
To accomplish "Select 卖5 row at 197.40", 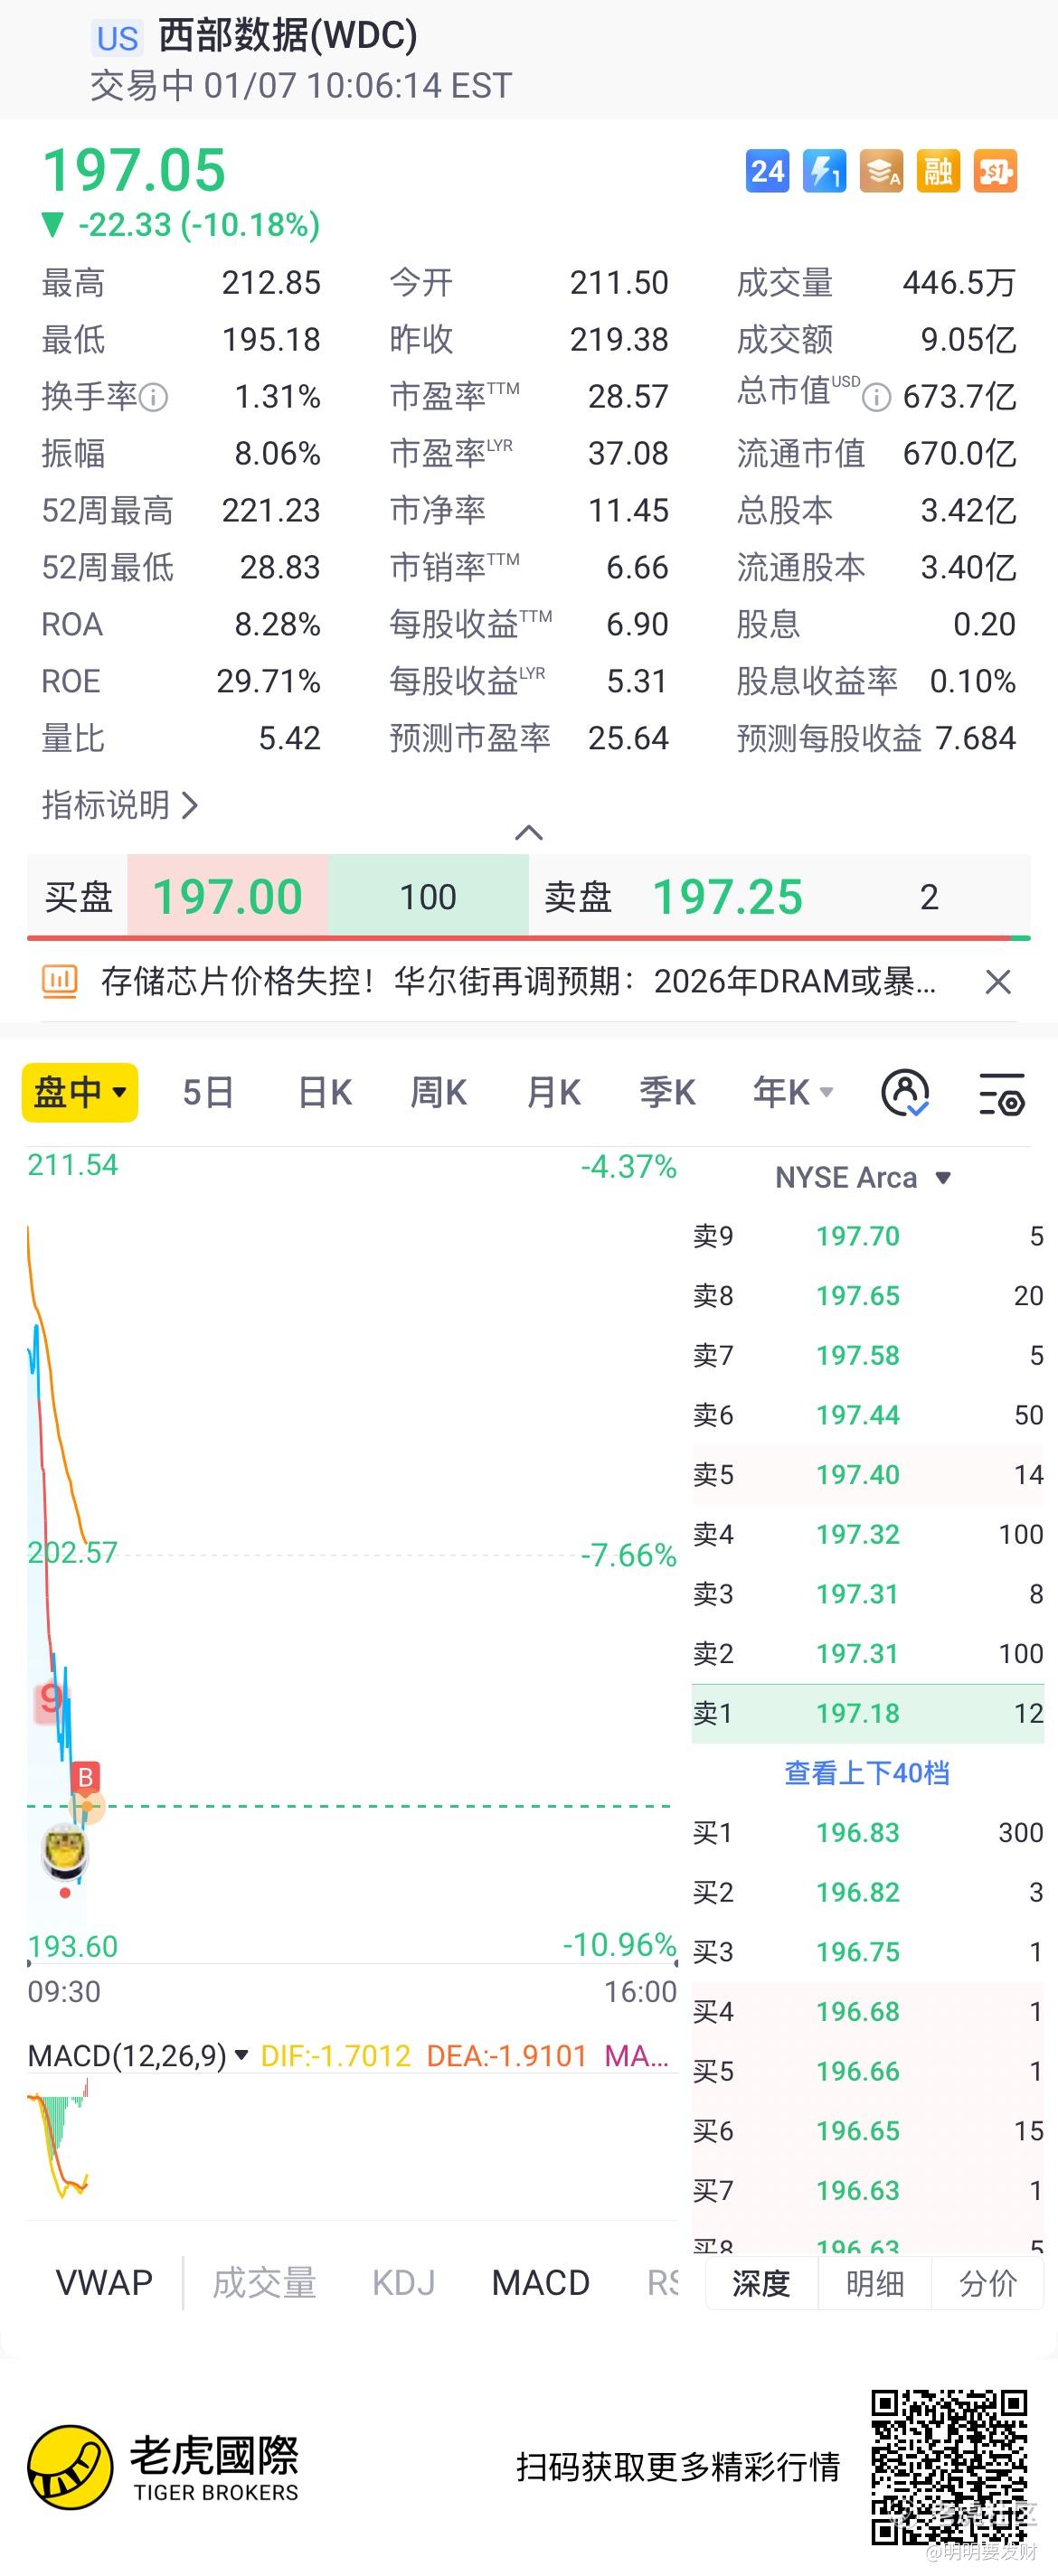I will (x=867, y=1474).
